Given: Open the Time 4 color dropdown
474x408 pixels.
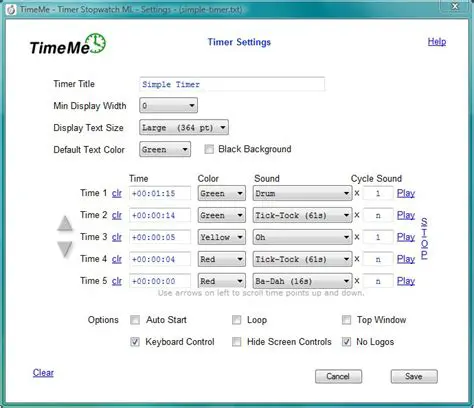Looking at the screenshot, I should (222, 259).
